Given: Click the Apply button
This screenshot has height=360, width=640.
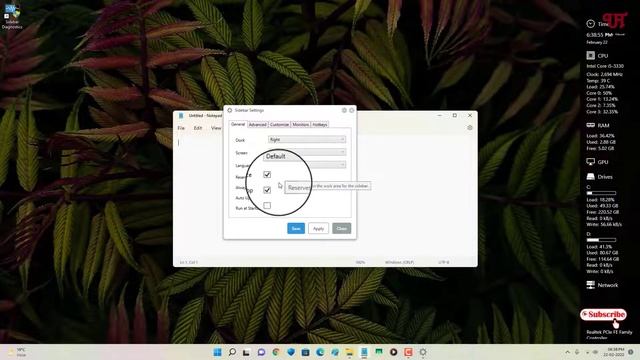Looking at the screenshot, I should (318, 229).
